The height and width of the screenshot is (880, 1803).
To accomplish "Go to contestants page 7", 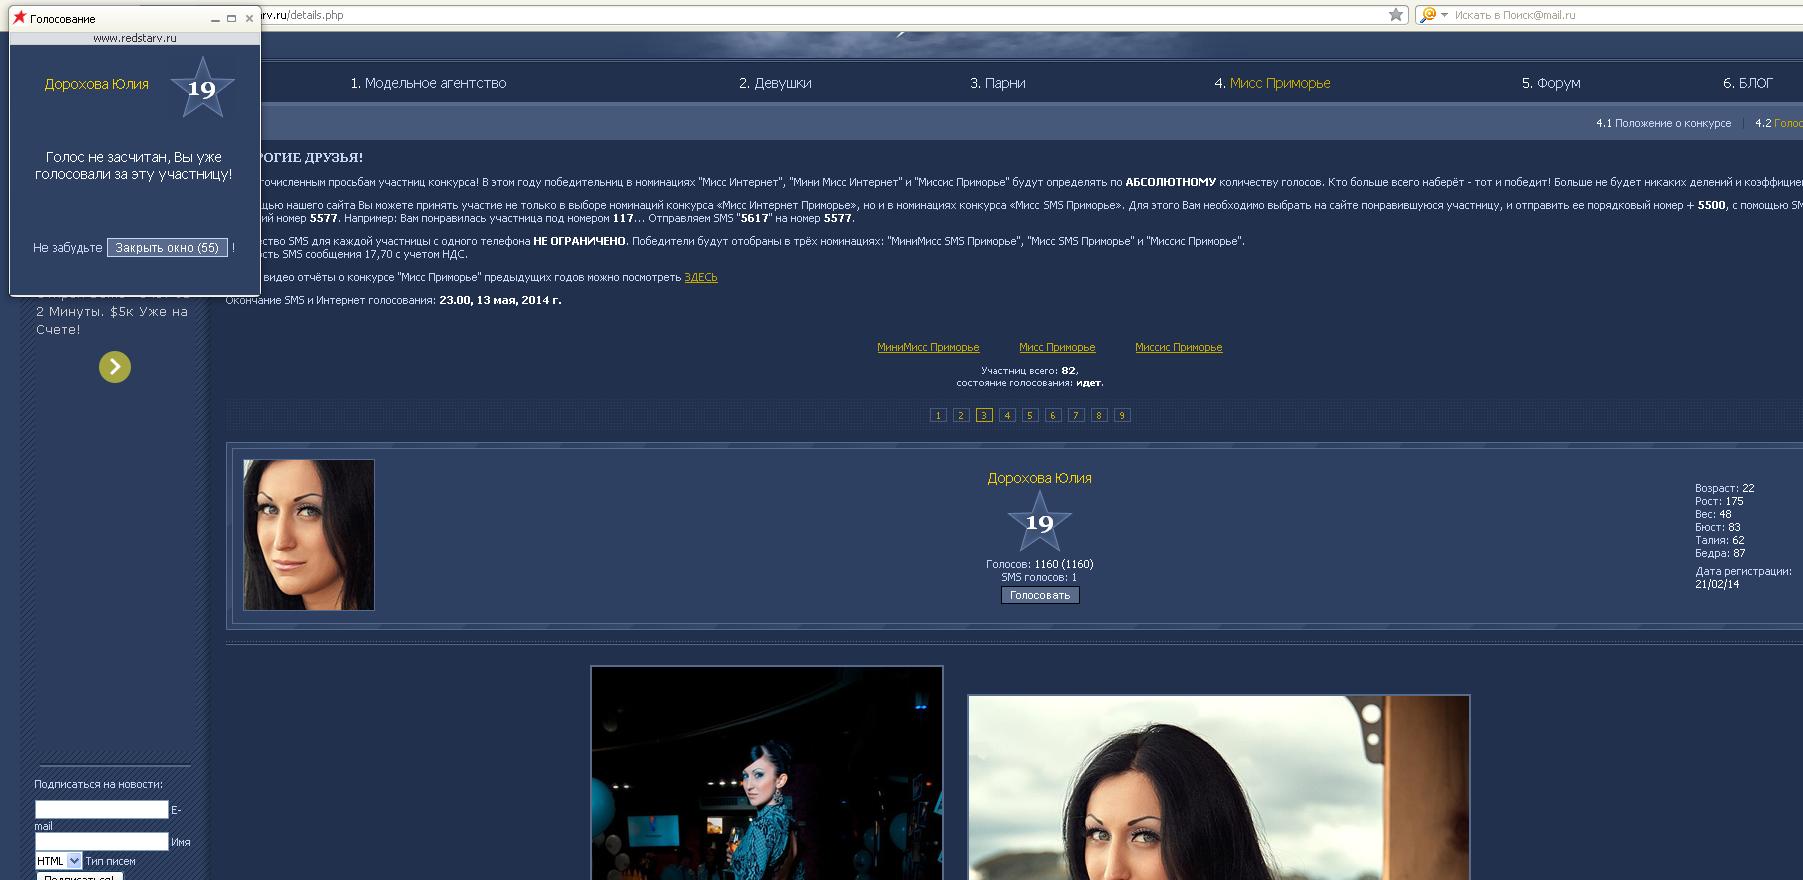I will (x=1076, y=415).
